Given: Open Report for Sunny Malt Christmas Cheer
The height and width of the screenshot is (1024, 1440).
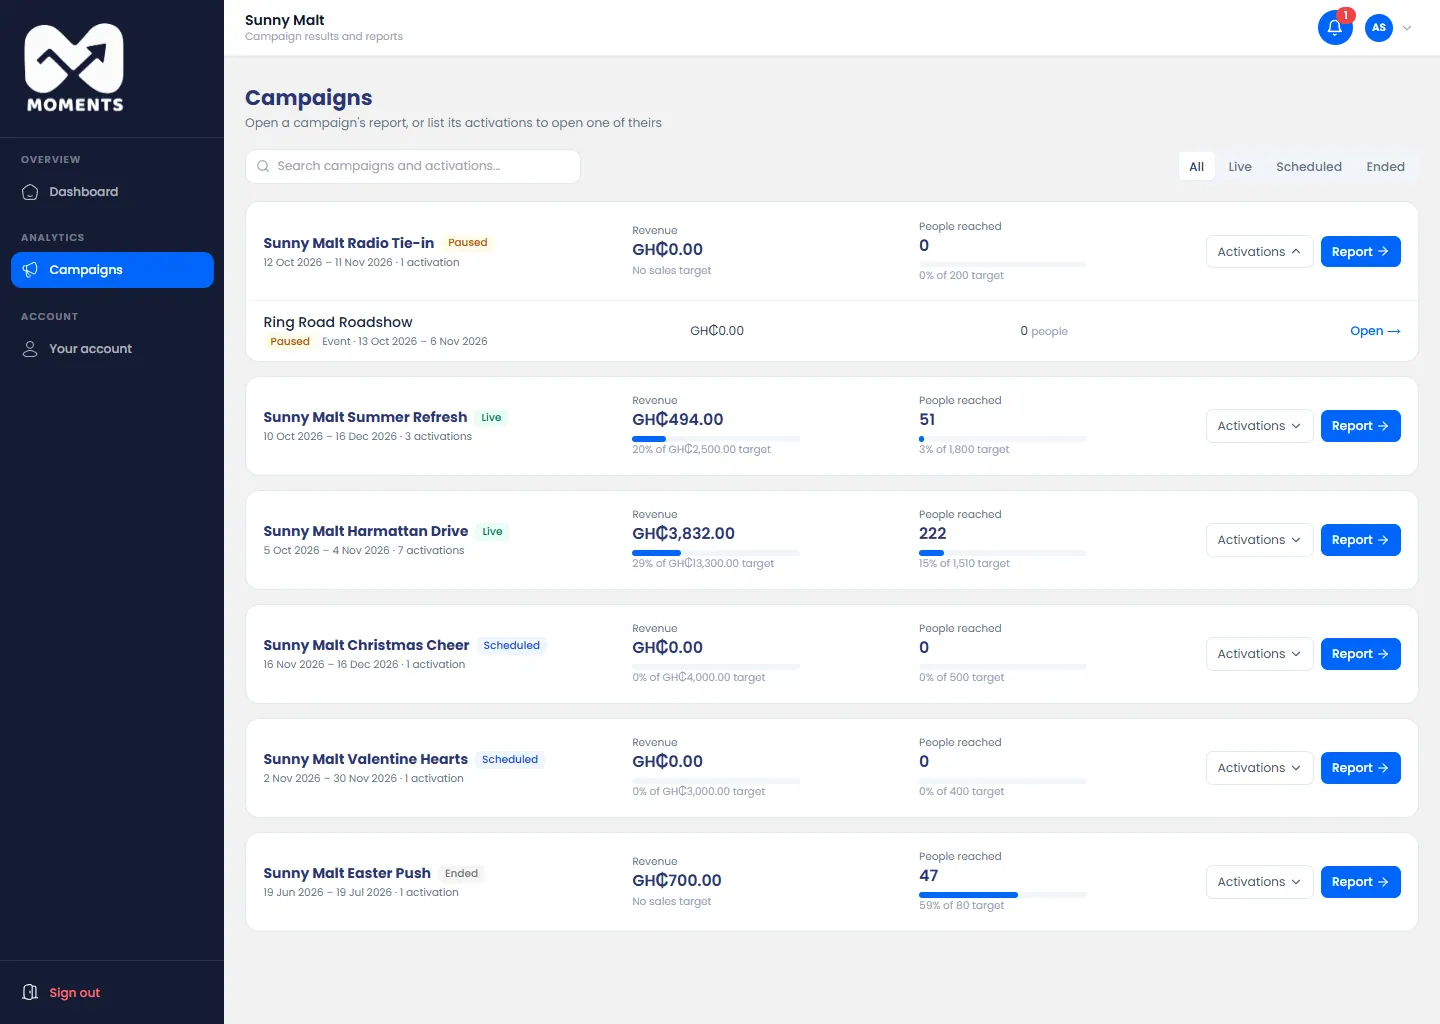Looking at the screenshot, I should tap(1360, 654).
